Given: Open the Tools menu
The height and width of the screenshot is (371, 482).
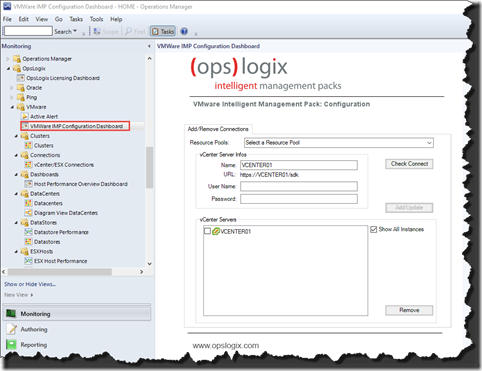Looking at the screenshot, I should [x=96, y=19].
